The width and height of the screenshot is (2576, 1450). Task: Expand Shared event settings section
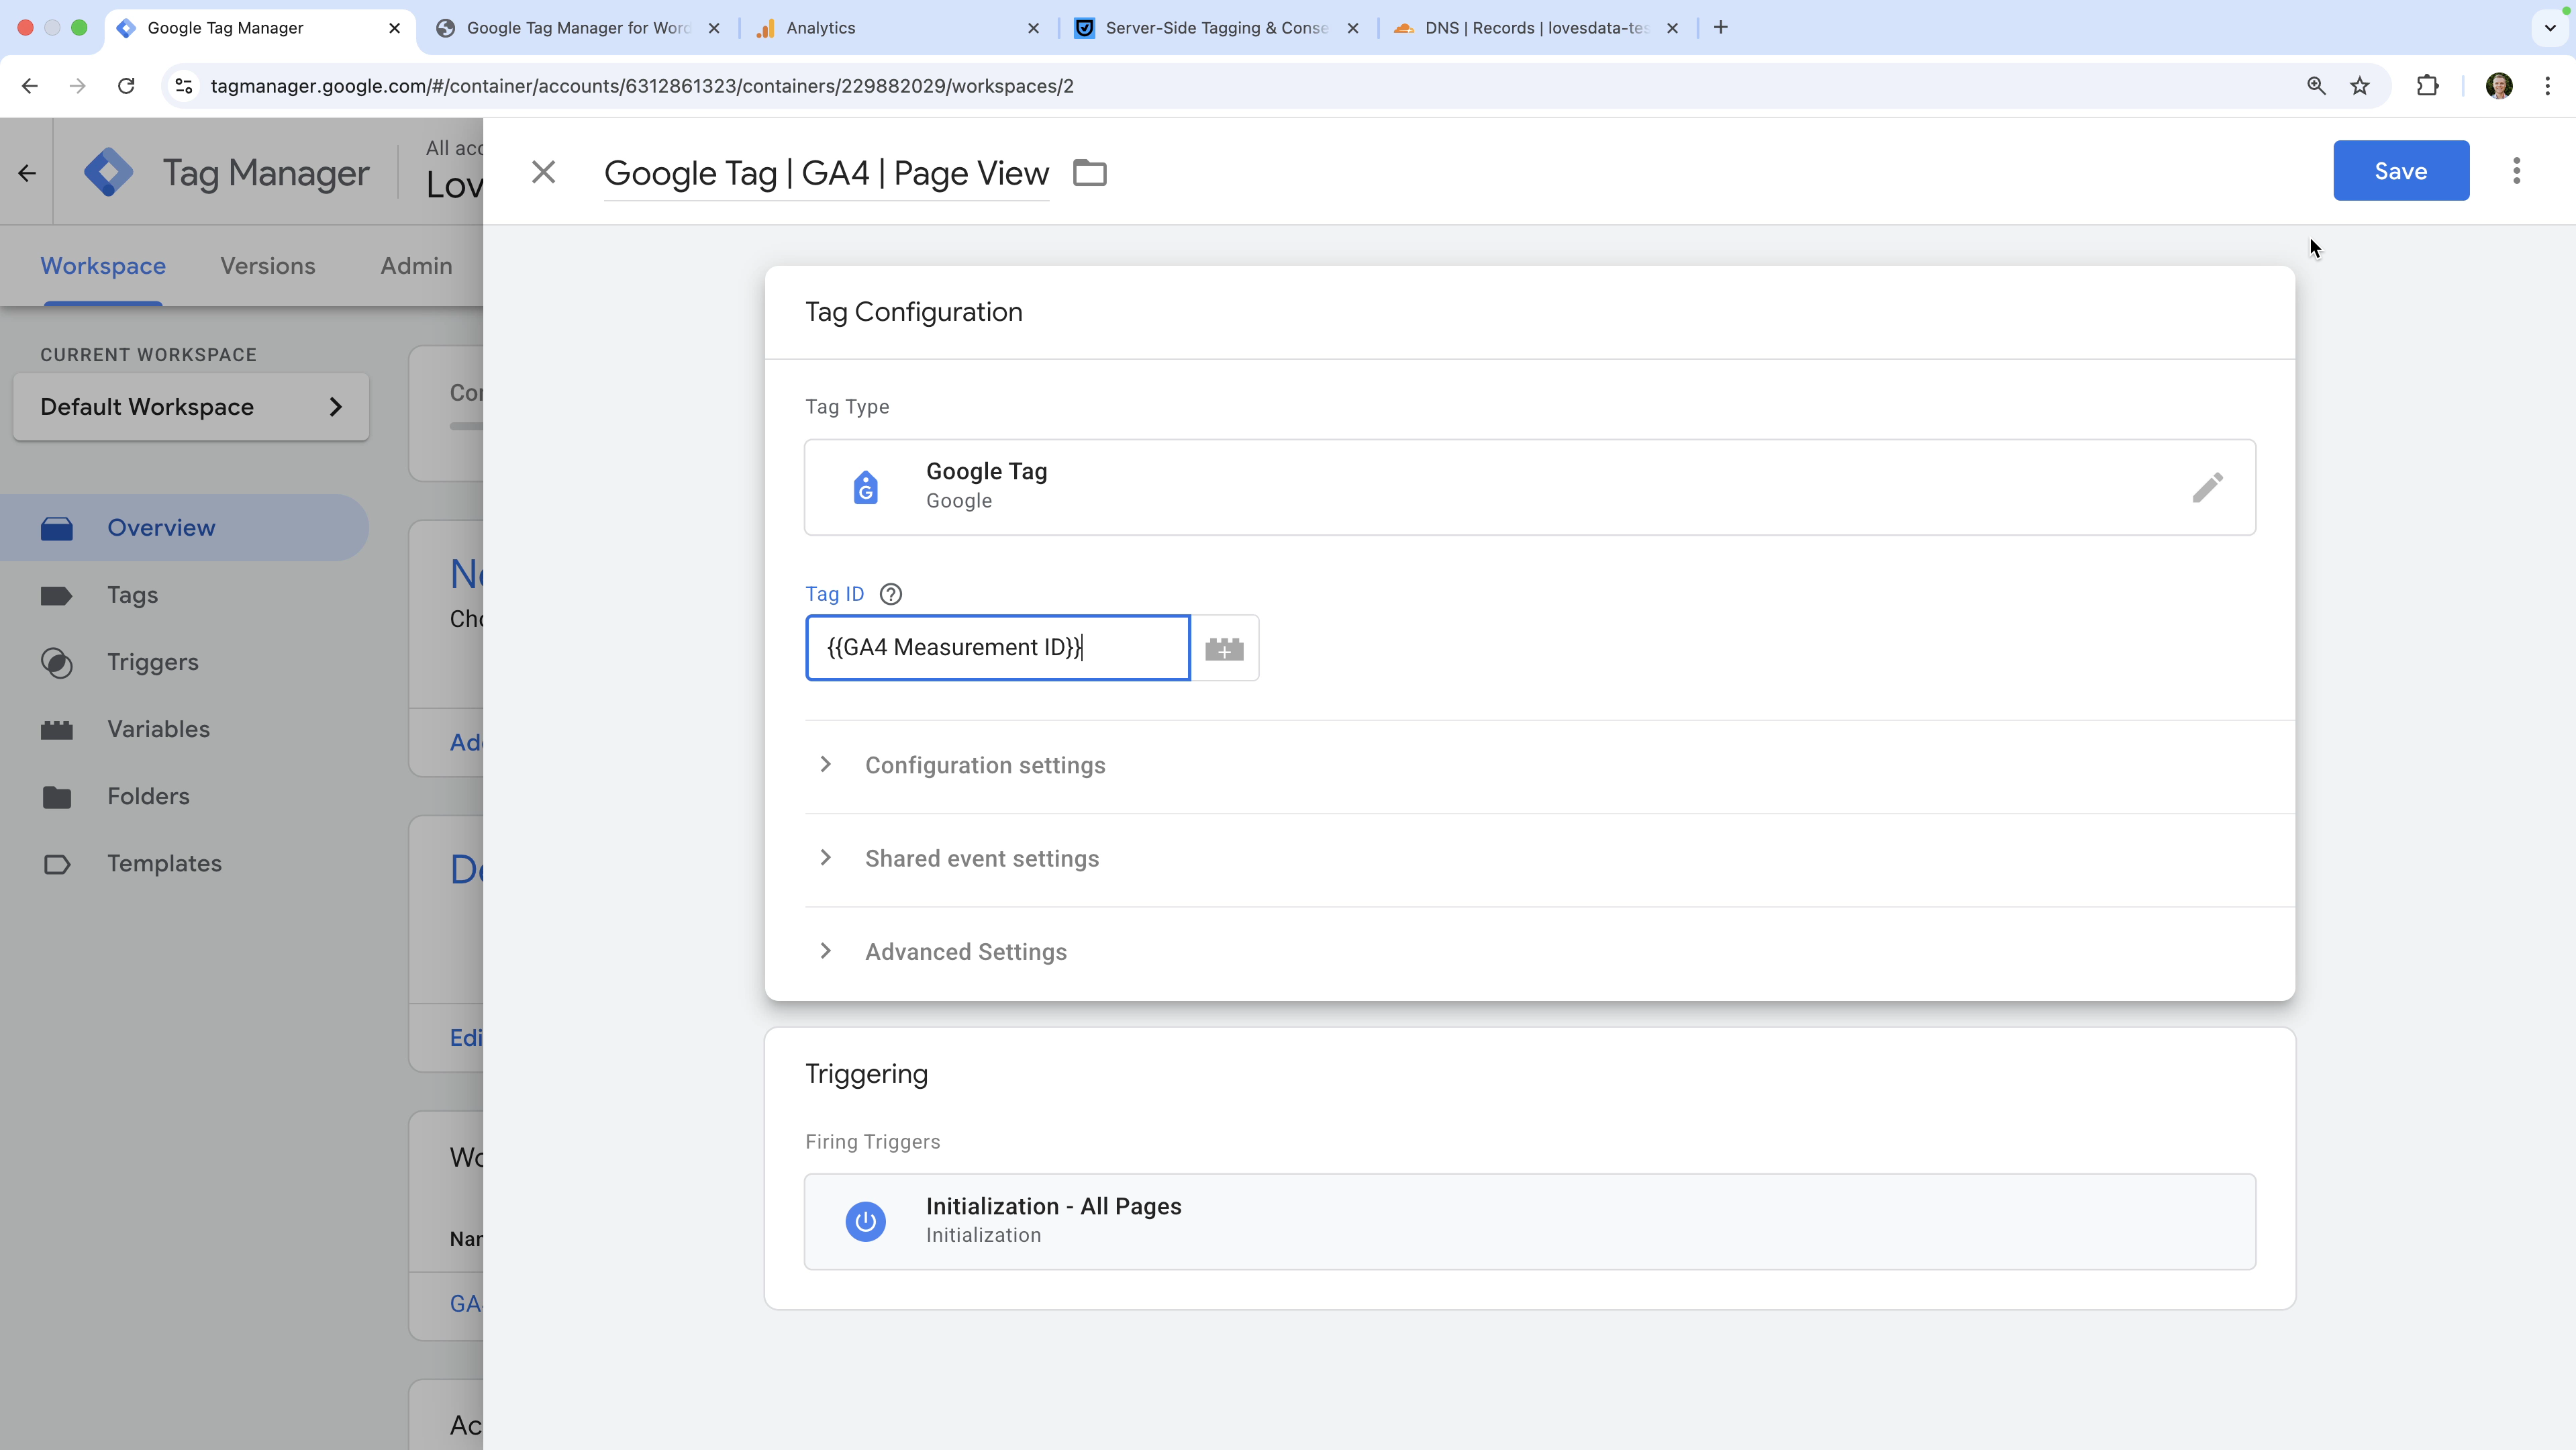point(981,858)
